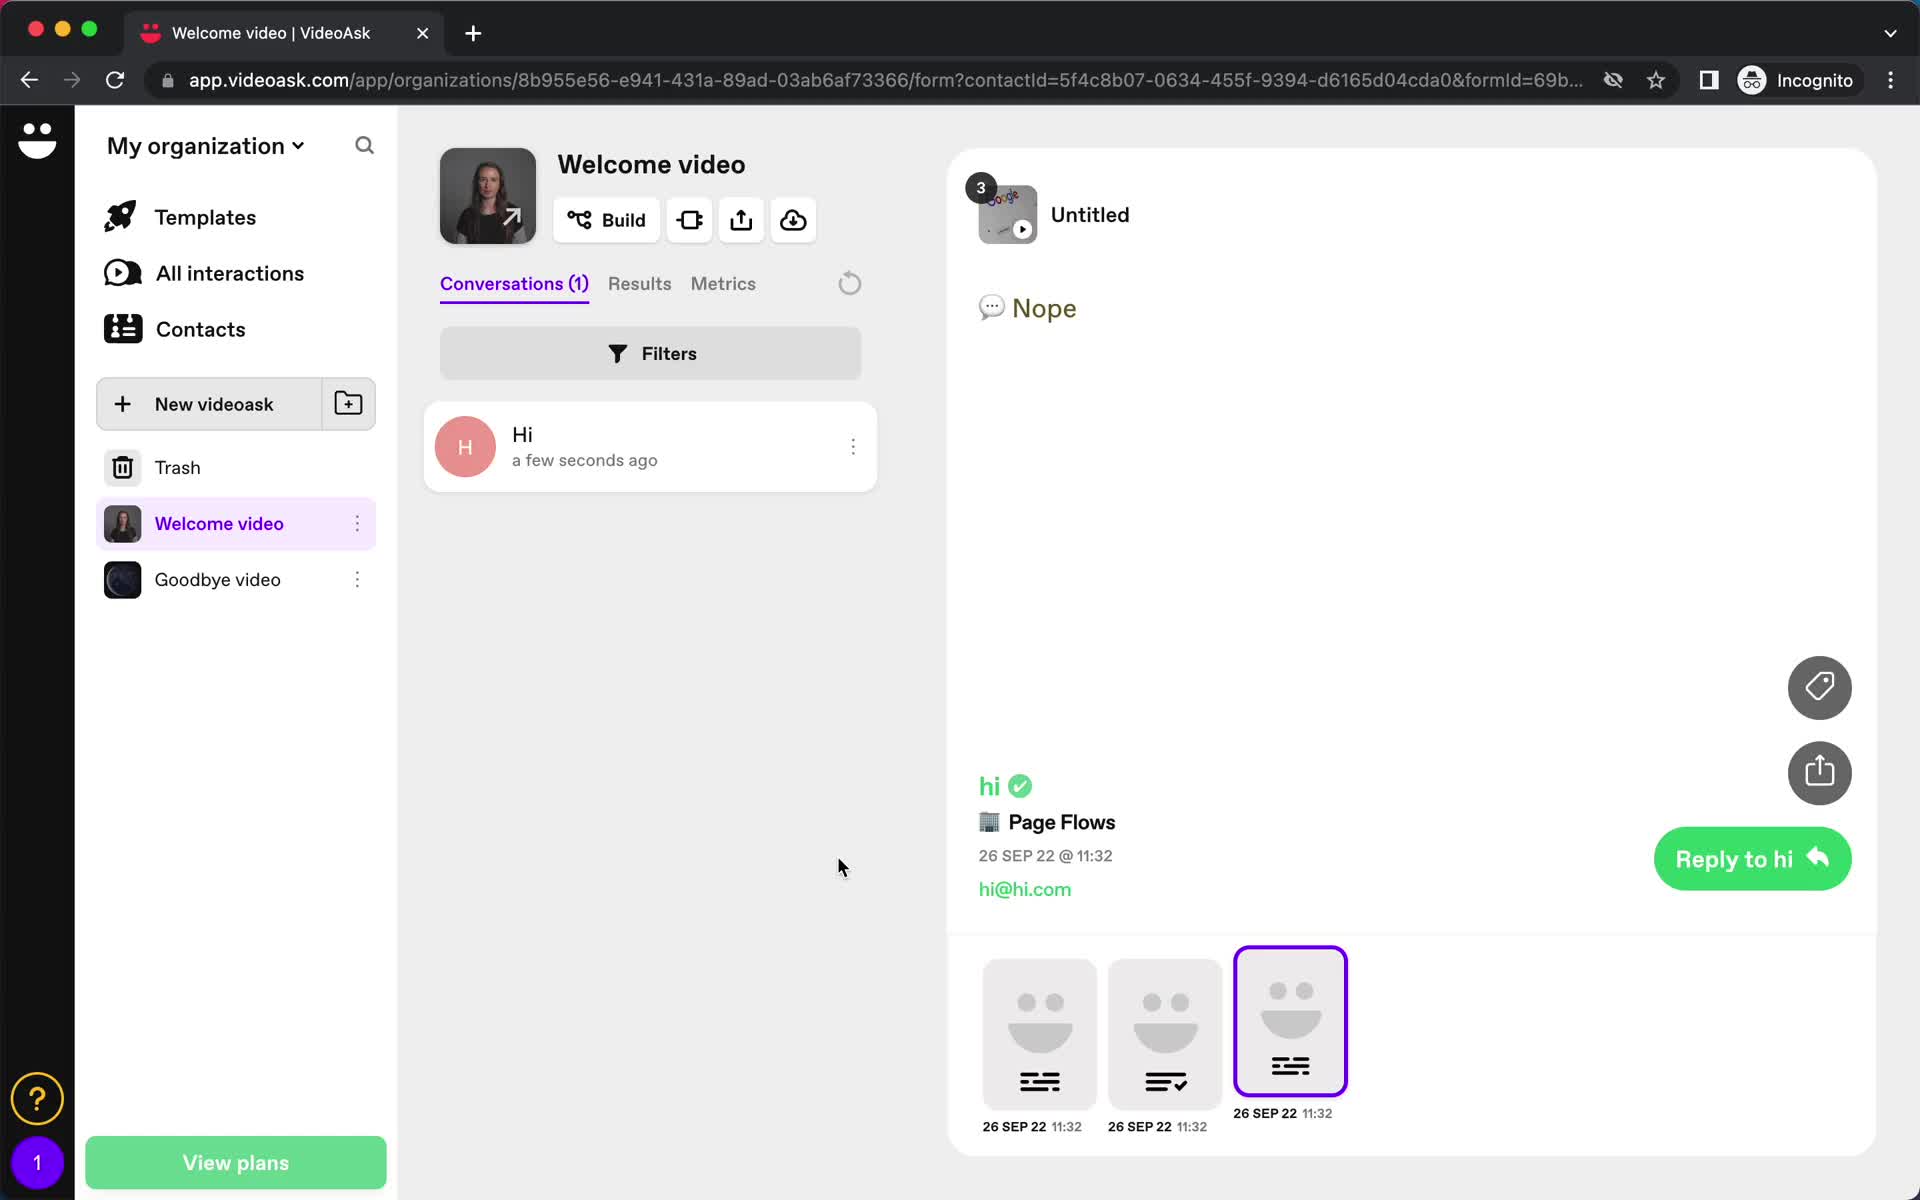Click the All interactions icon
1920x1200 pixels.
coord(123,272)
